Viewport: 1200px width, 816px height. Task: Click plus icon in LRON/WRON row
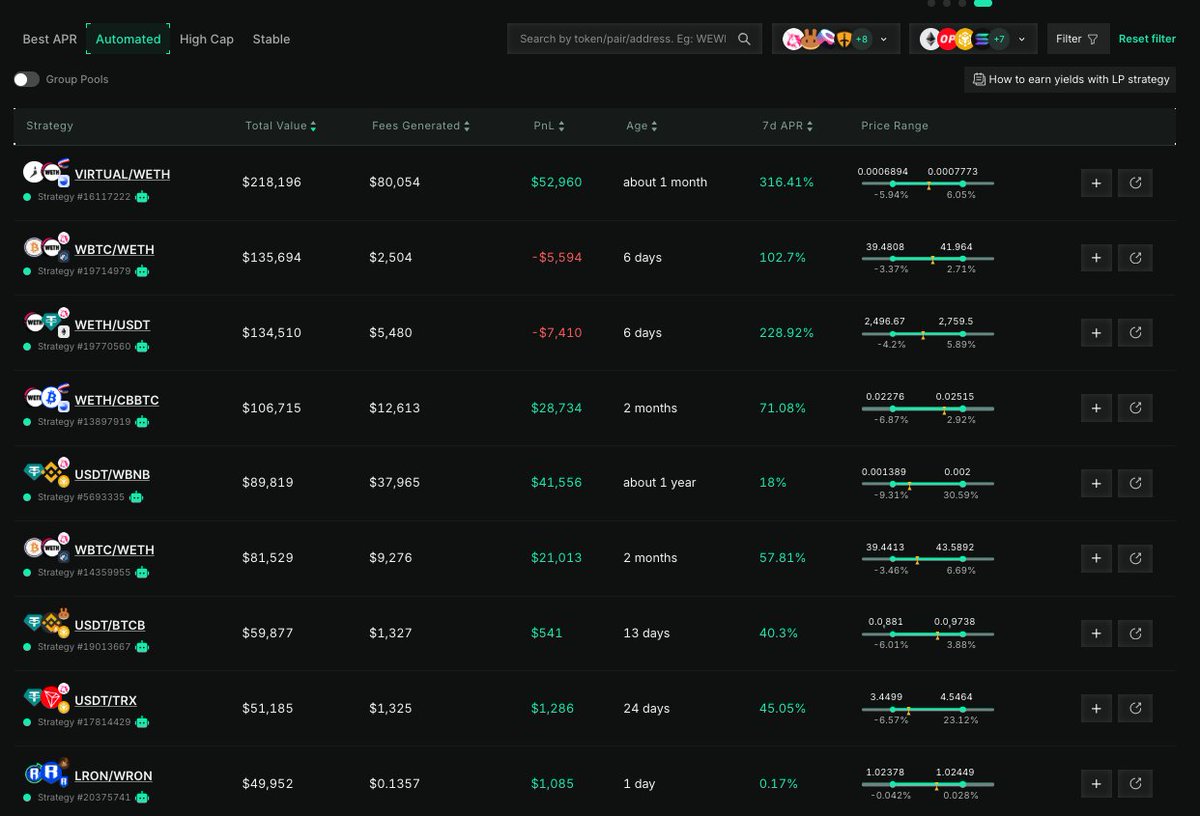[x=1096, y=783]
